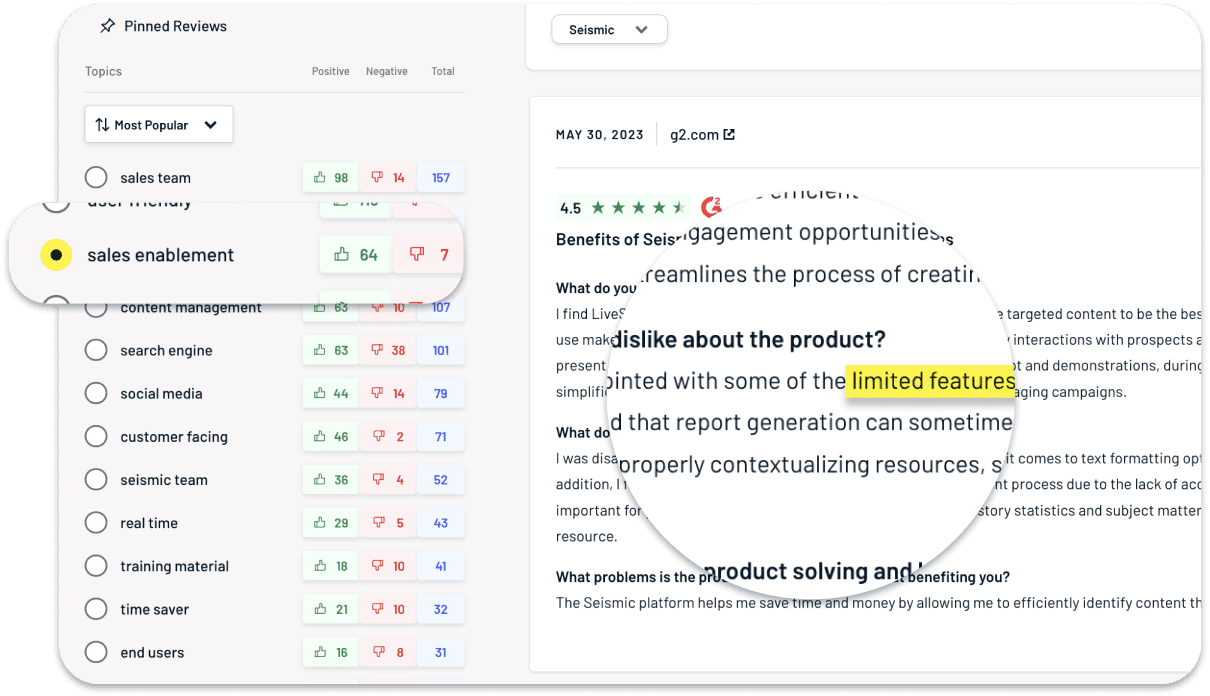Click the 4.5 star rating
Screen dimensions: 1210x696
[623, 208]
